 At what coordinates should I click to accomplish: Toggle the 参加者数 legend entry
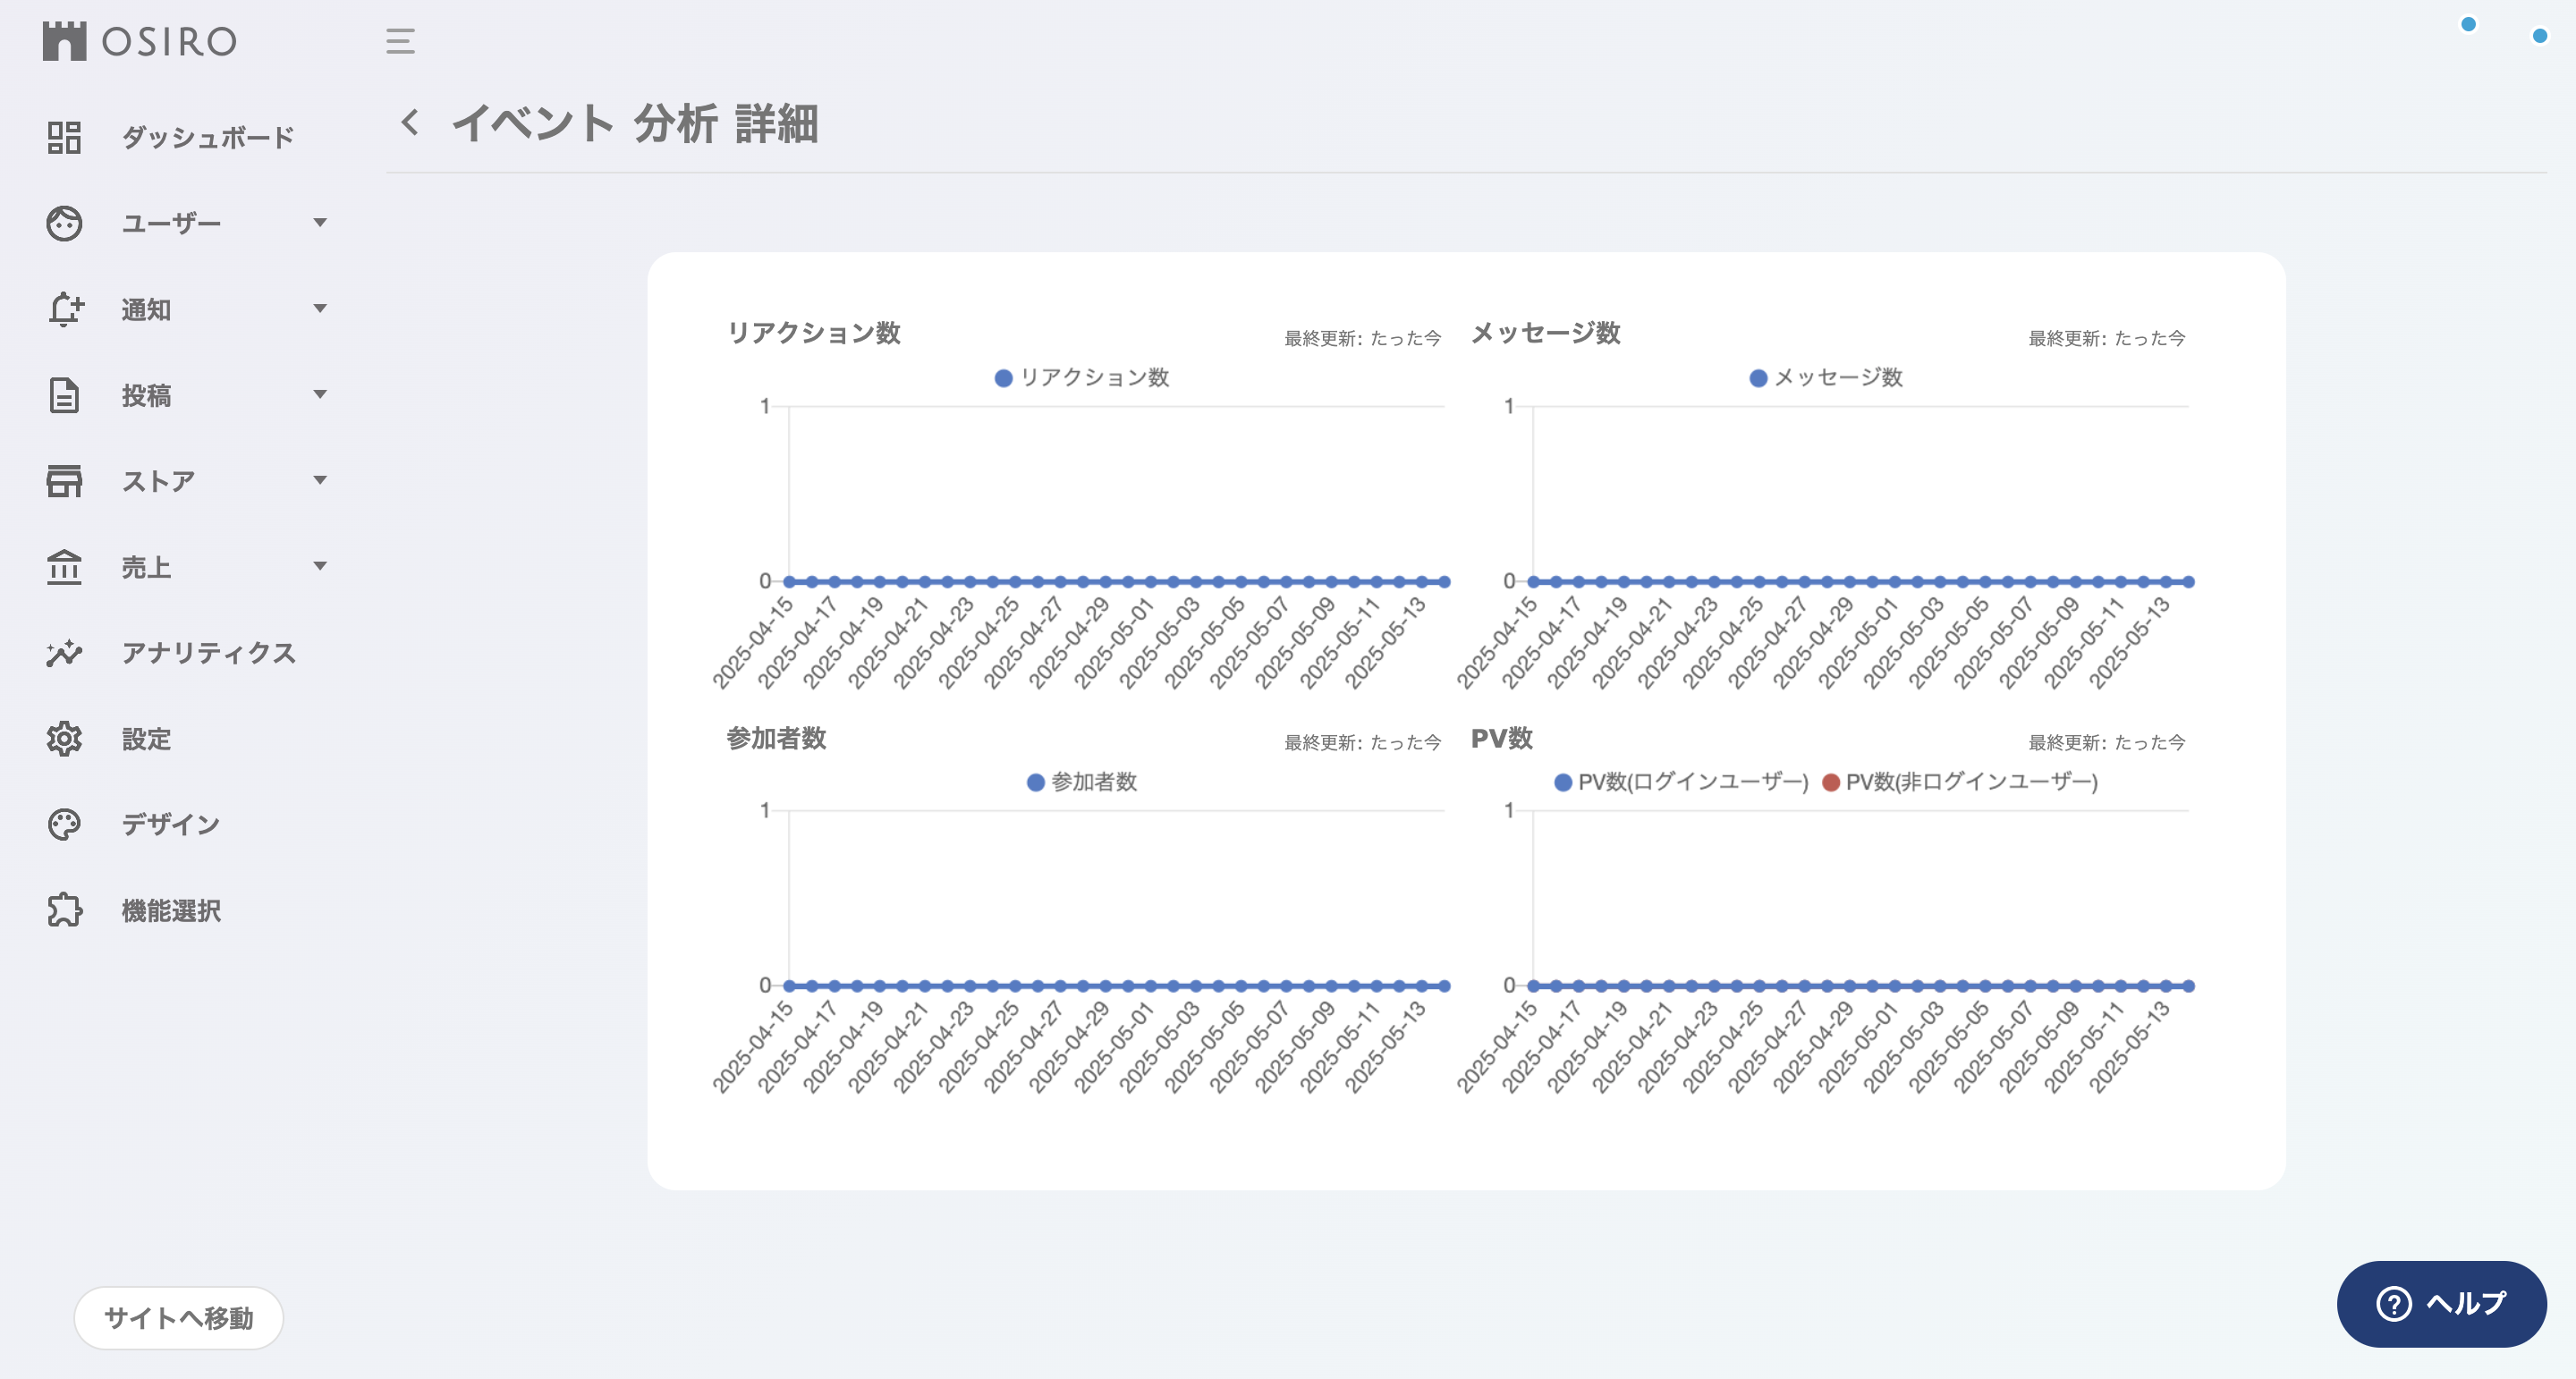click(x=1085, y=783)
